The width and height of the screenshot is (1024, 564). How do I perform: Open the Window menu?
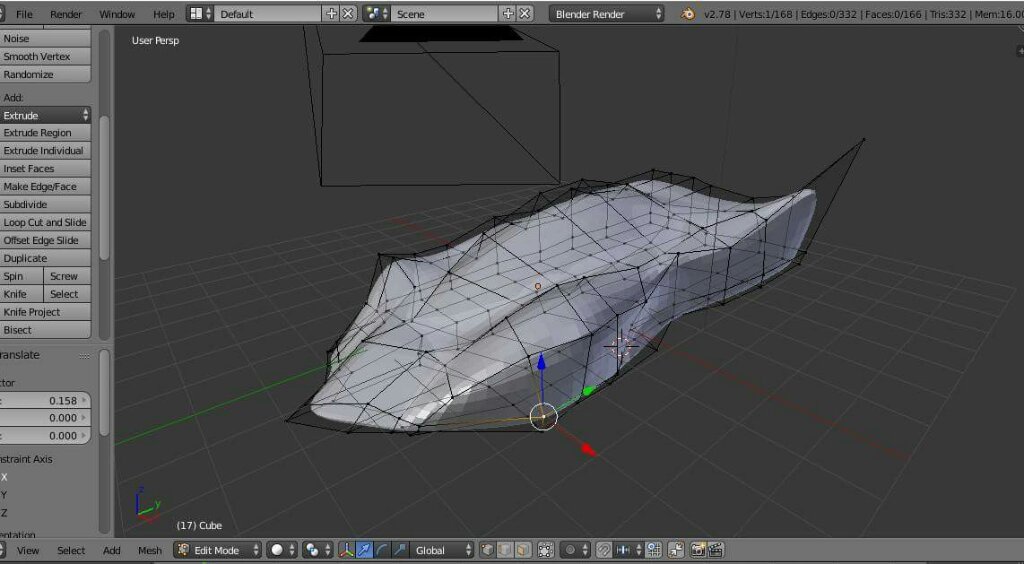pyautogui.click(x=117, y=14)
